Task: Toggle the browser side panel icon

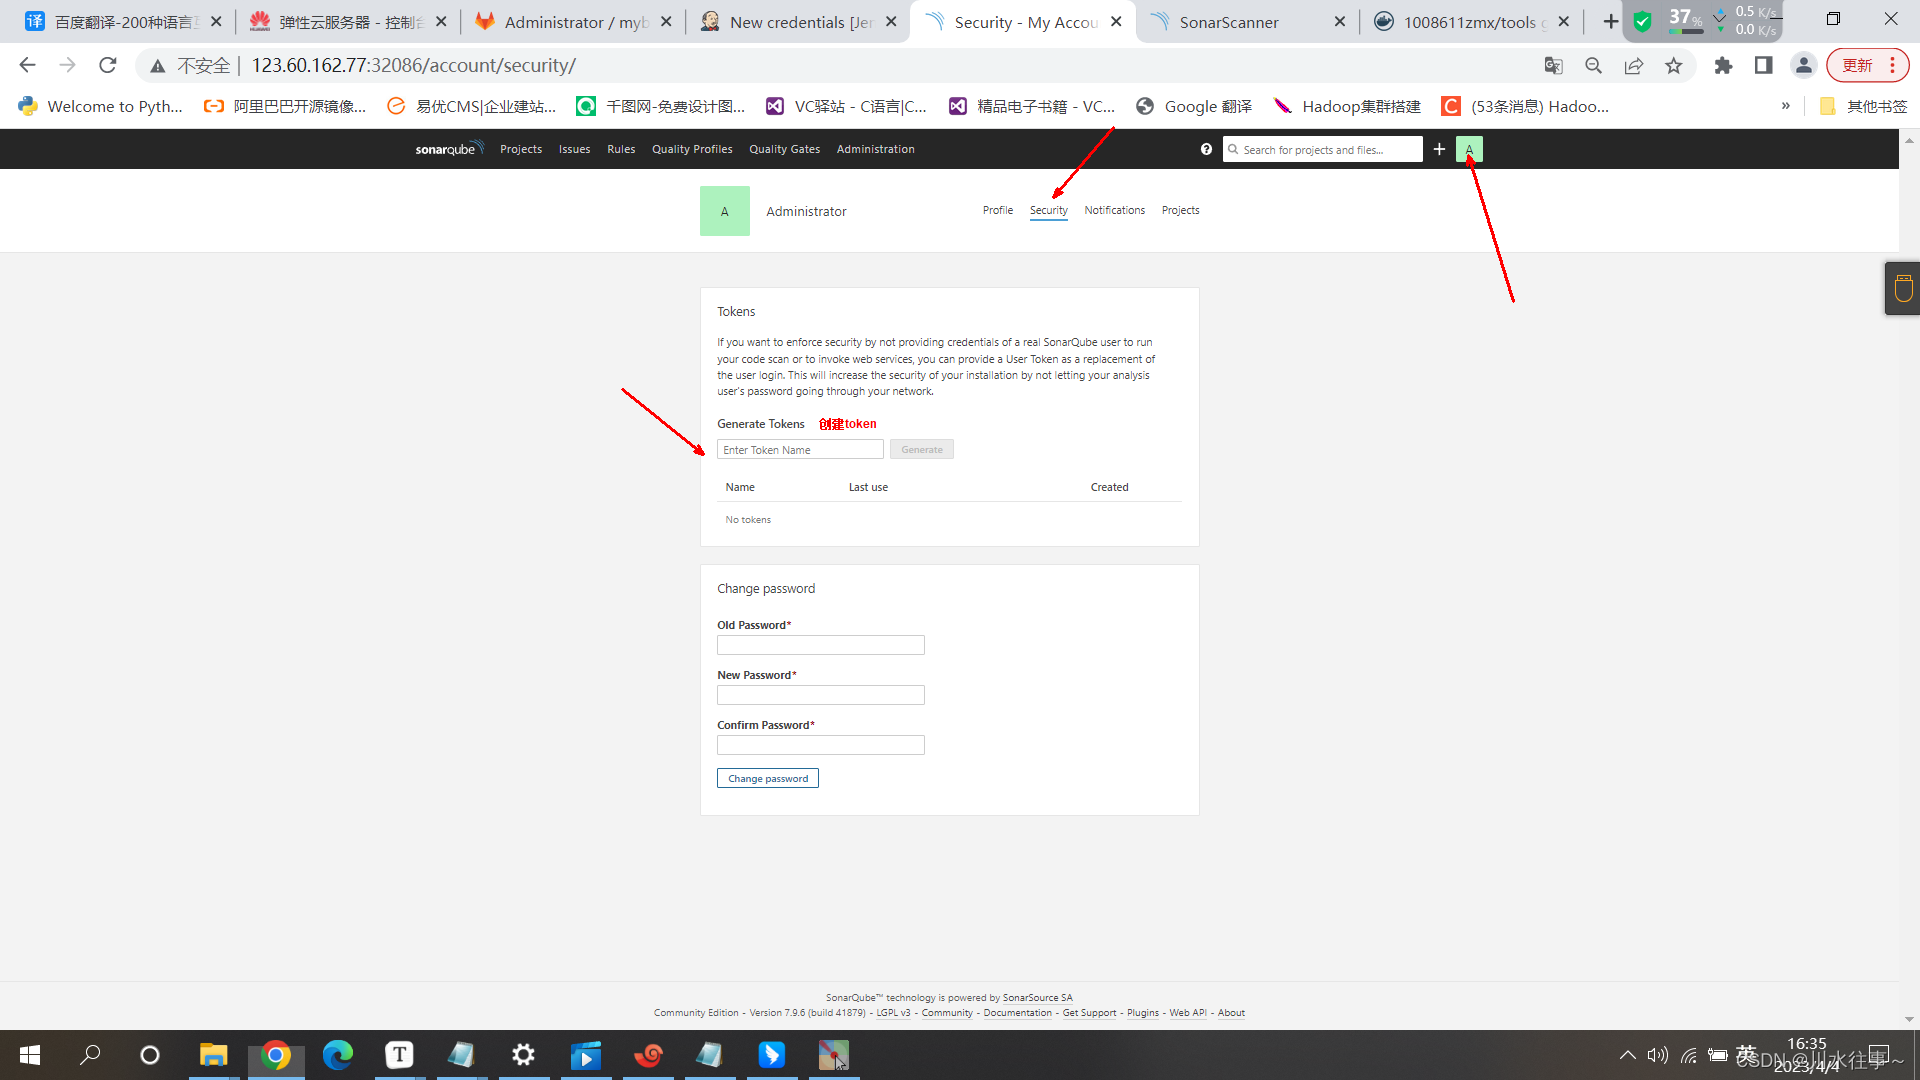Action: click(1763, 66)
